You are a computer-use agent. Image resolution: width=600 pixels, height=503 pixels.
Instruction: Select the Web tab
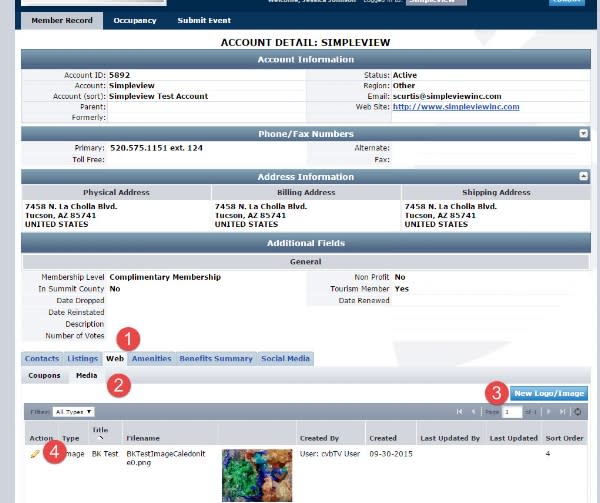point(115,358)
